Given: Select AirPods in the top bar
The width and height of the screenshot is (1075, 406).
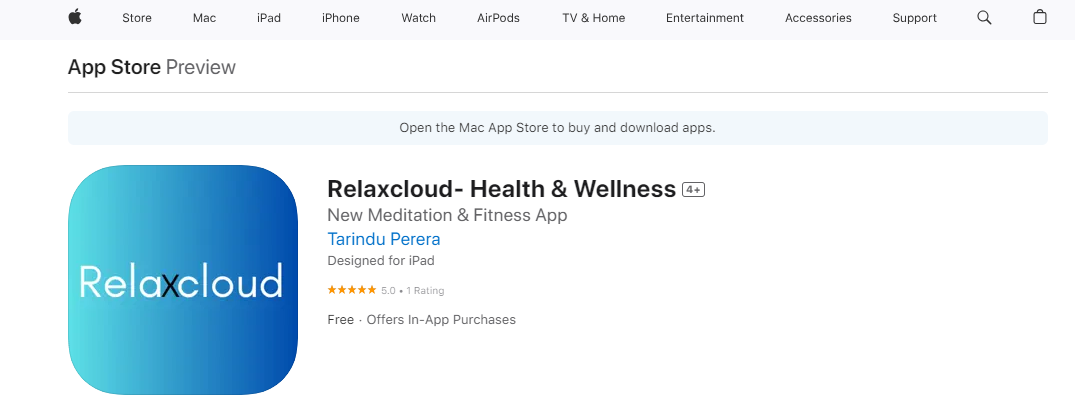Looking at the screenshot, I should [498, 18].
